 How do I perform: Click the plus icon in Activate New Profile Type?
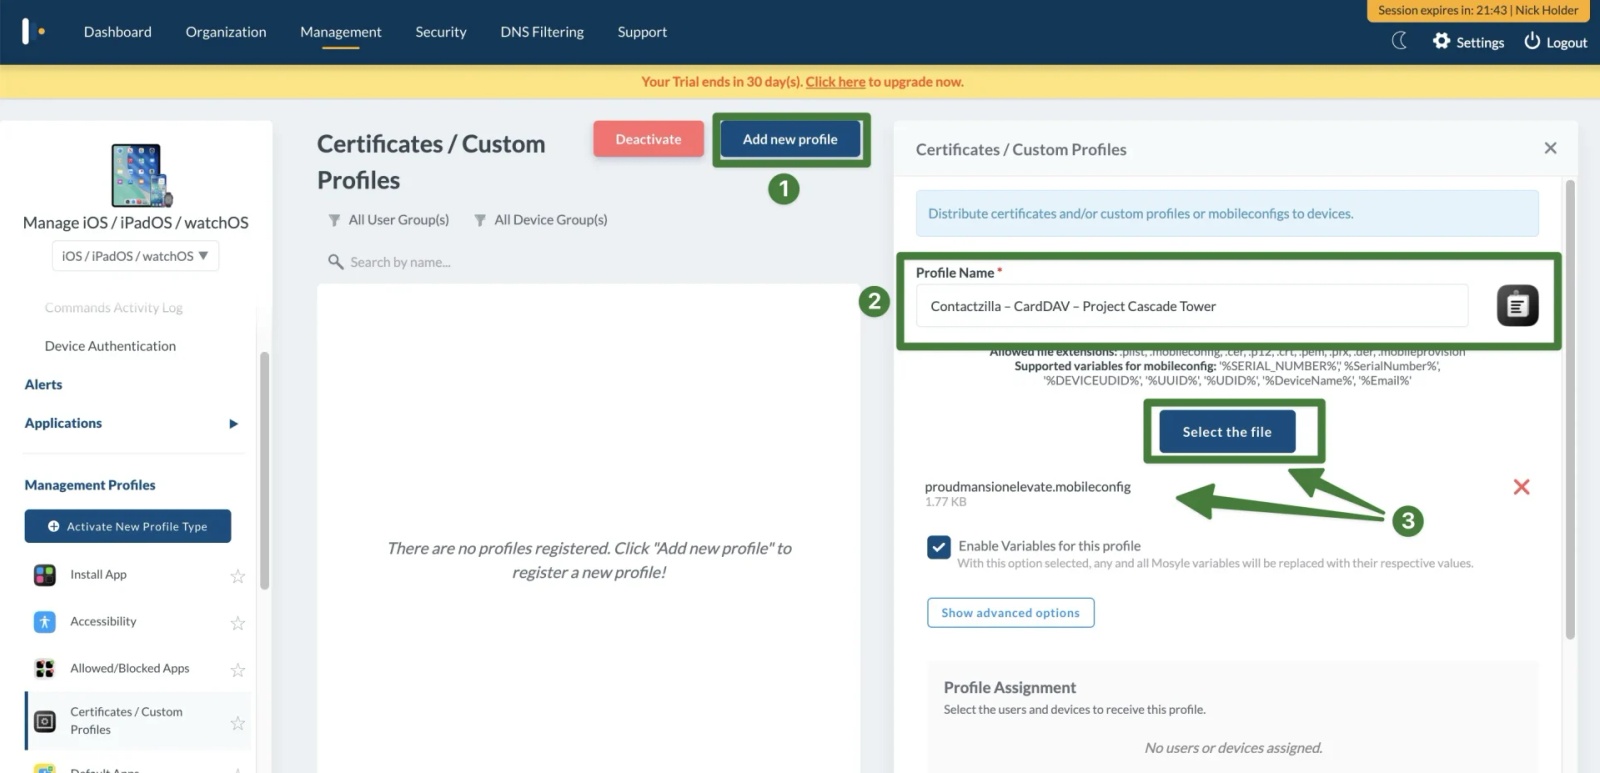pyautogui.click(x=54, y=527)
